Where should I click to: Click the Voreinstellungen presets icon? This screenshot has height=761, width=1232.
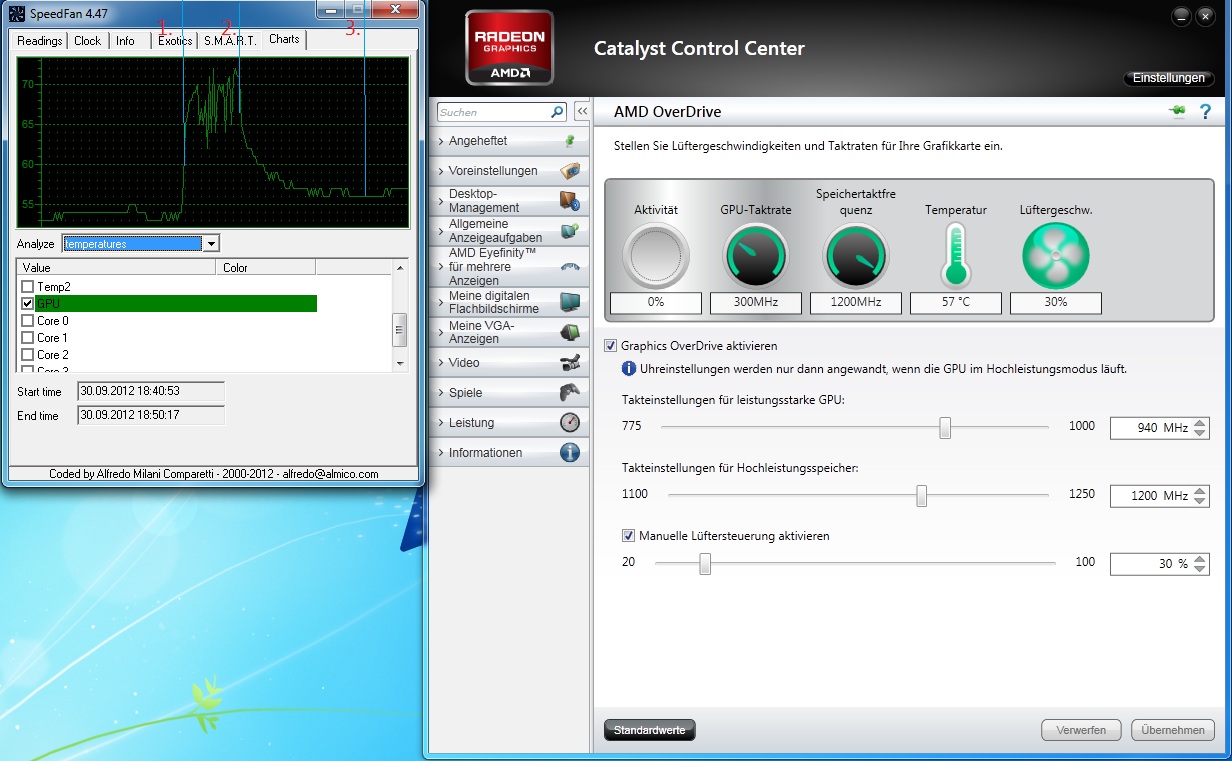click(x=569, y=171)
